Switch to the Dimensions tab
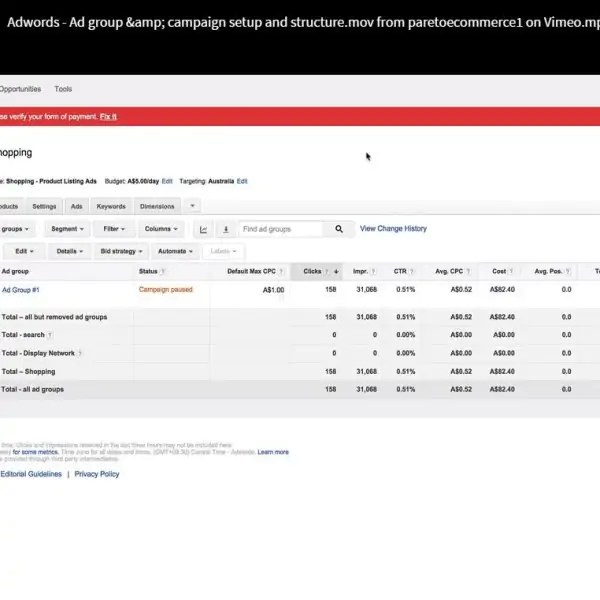The image size is (600, 600). (x=157, y=206)
